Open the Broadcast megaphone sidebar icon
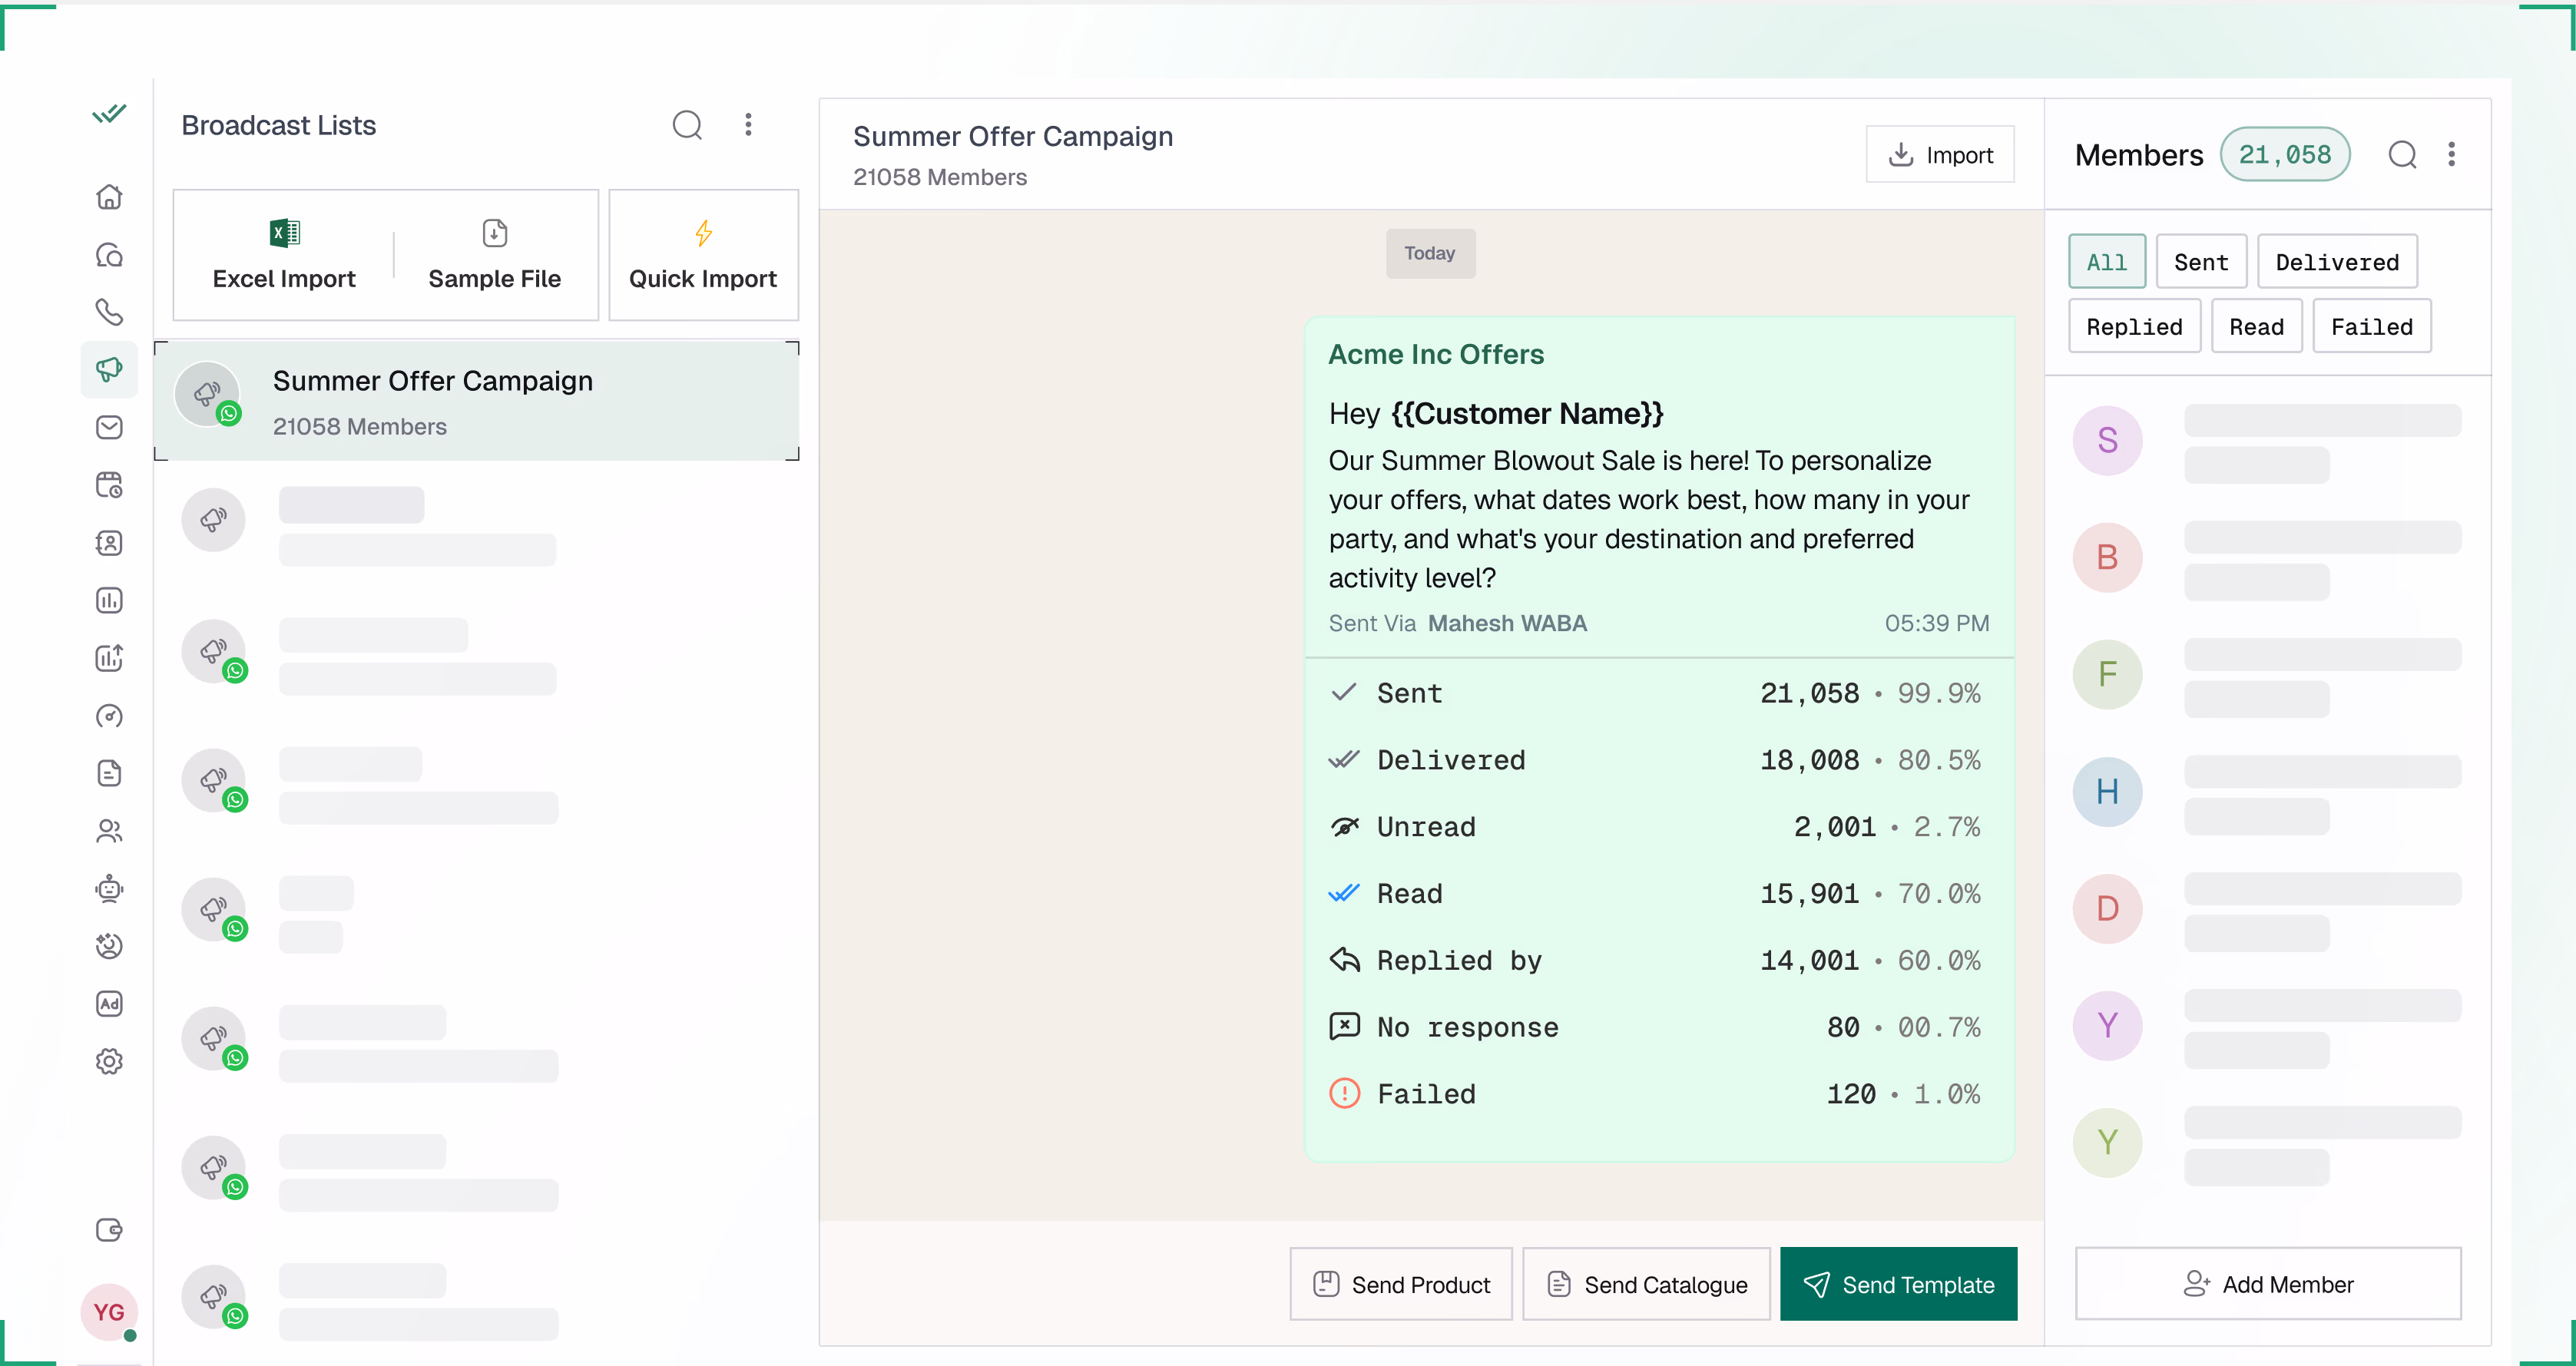2576x1366 pixels. [109, 369]
